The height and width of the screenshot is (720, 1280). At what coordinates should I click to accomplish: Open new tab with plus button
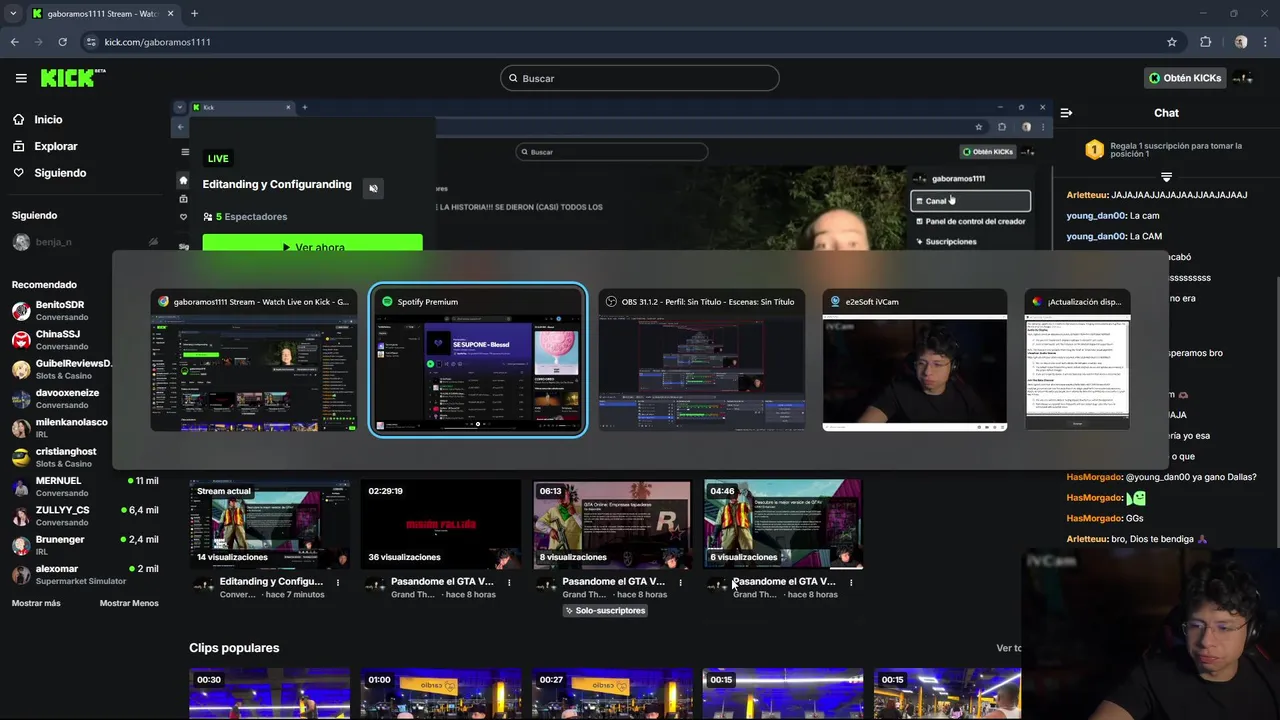pos(194,14)
